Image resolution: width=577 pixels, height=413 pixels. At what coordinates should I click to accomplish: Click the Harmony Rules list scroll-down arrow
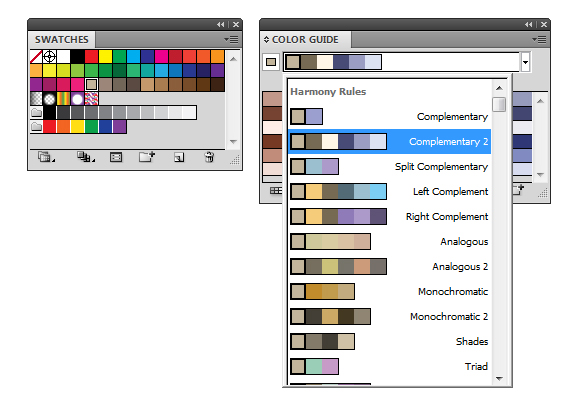click(x=499, y=378)
